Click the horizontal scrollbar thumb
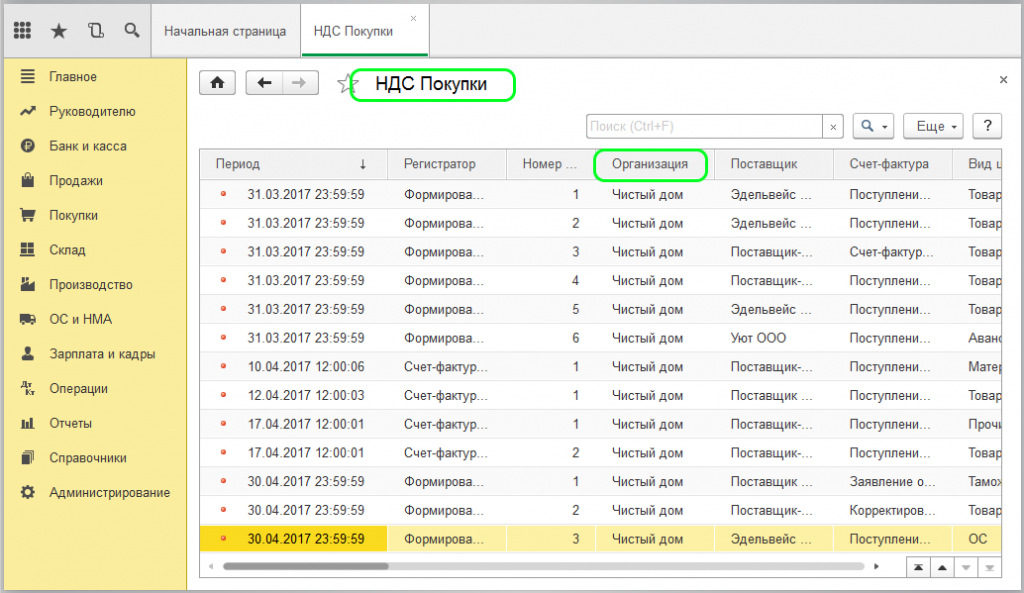This screenshot has width=1024, height=593. point(305,566)
